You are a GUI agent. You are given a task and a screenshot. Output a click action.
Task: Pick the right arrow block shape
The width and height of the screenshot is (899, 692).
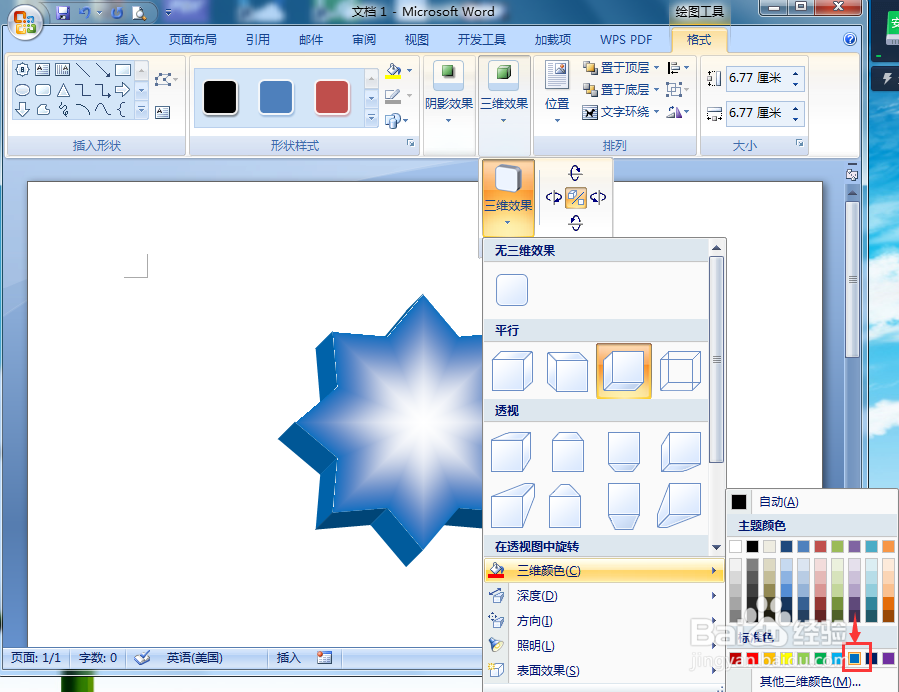(122, 89)
